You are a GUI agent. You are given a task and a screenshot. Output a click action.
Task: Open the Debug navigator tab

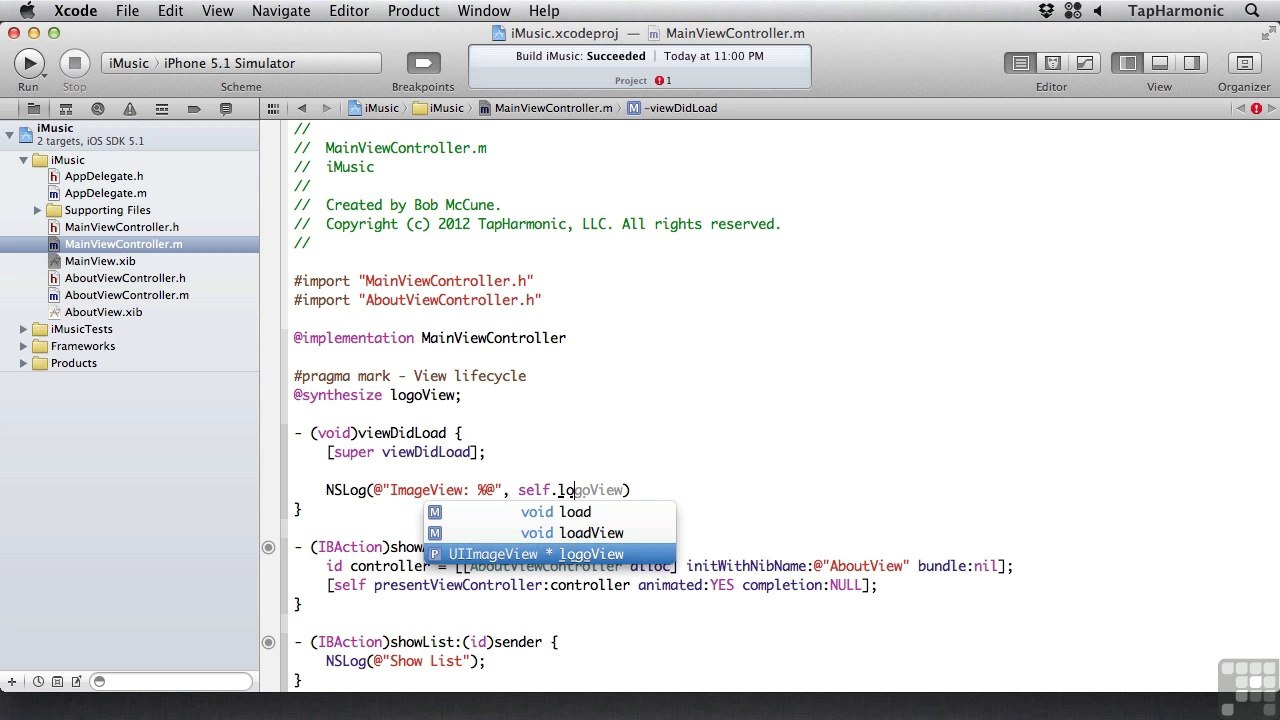(161, 108)
